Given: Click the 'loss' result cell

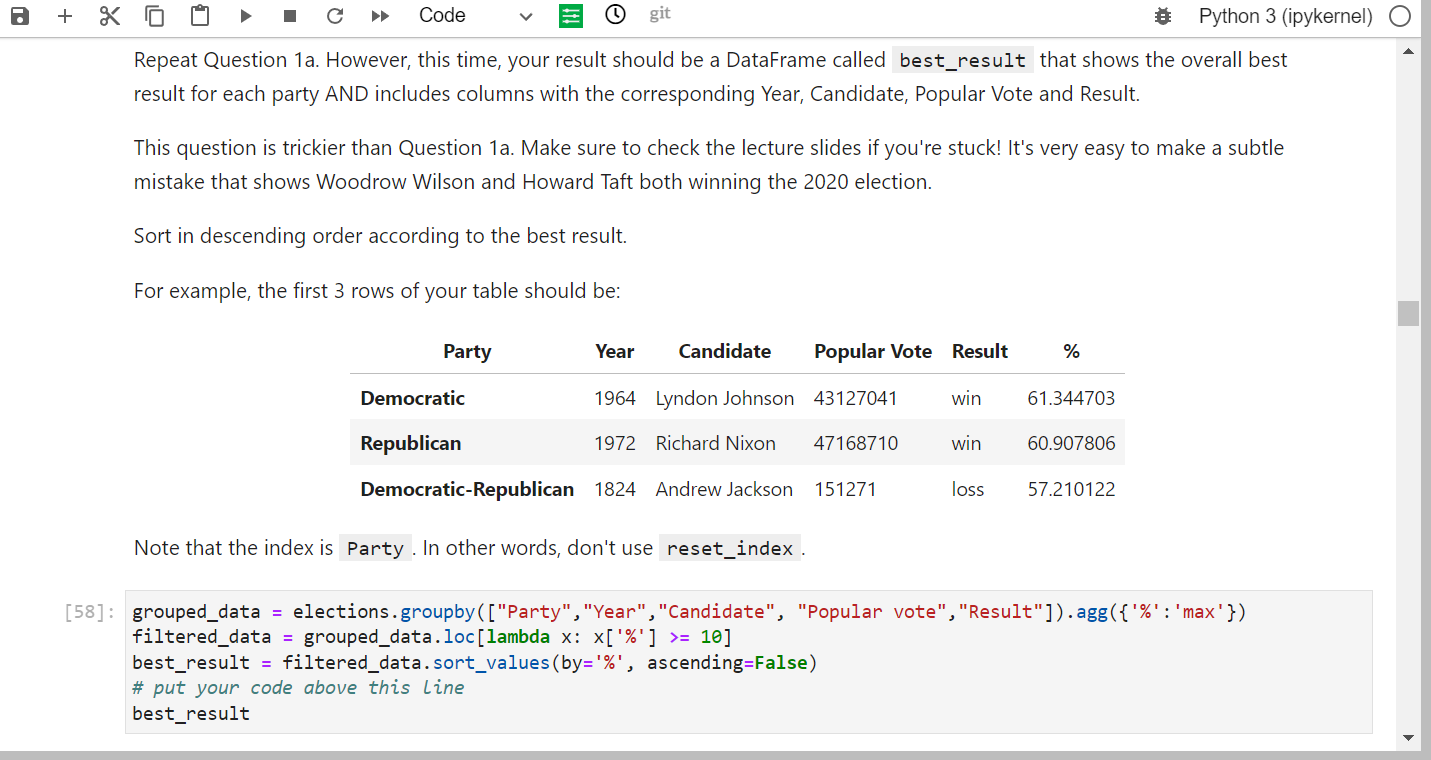Looking at the screenshot, I should point(968,489).
